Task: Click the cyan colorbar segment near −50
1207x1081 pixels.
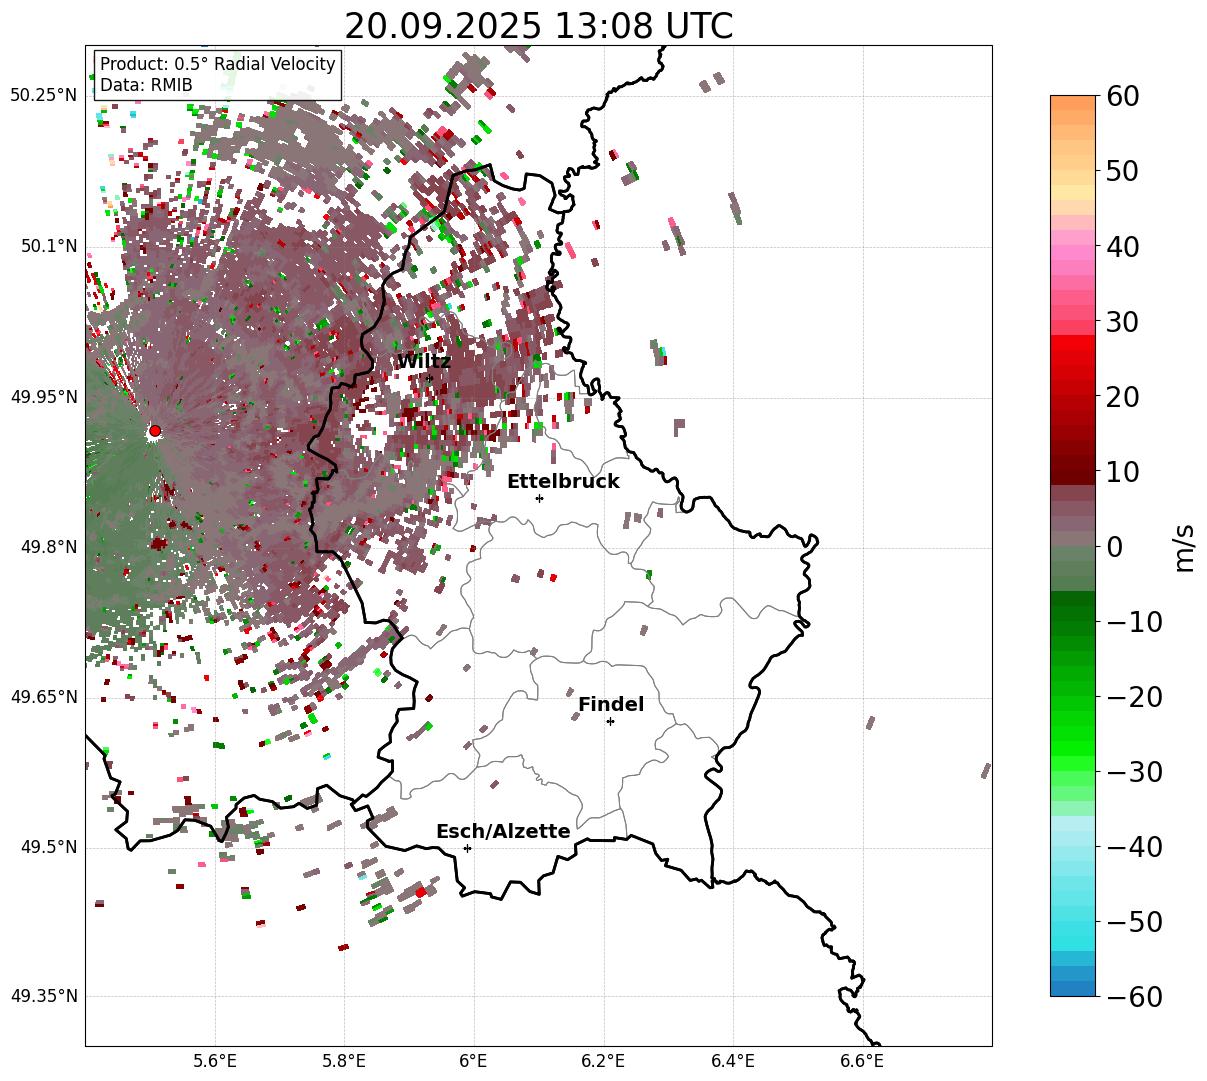Action: pyautogui.click(x=1073, y=928)
